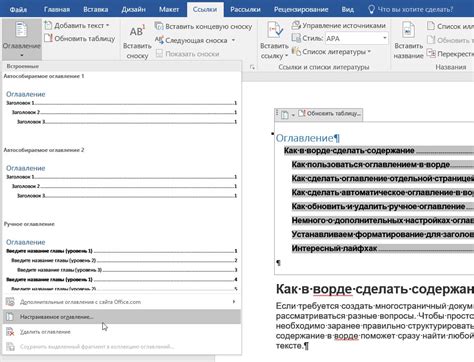474x362 pixels.
Task: Select the Ссылки ribbon tab
Action: click(205, 9)
